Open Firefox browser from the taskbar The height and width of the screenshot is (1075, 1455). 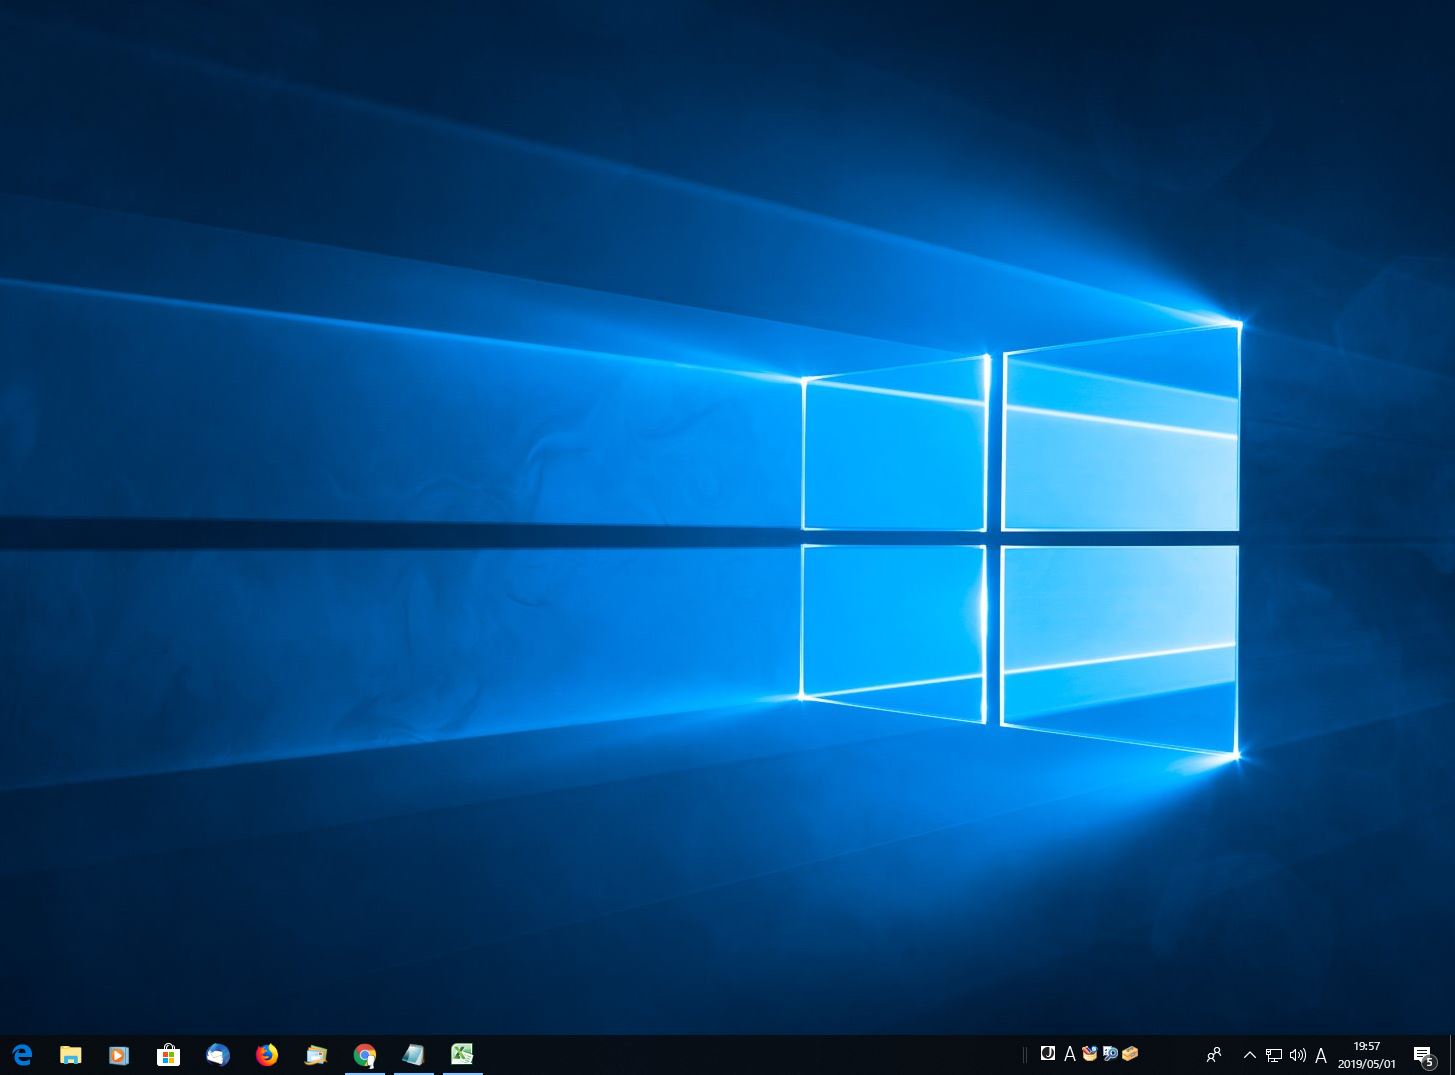(266, 1054)
